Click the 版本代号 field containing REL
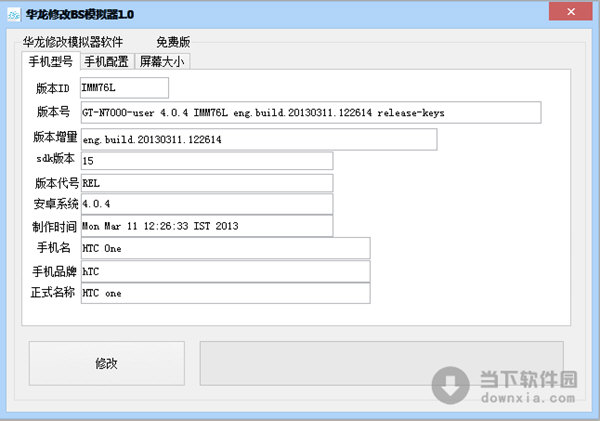Screen dimensions: 600x421 point(207,183)
